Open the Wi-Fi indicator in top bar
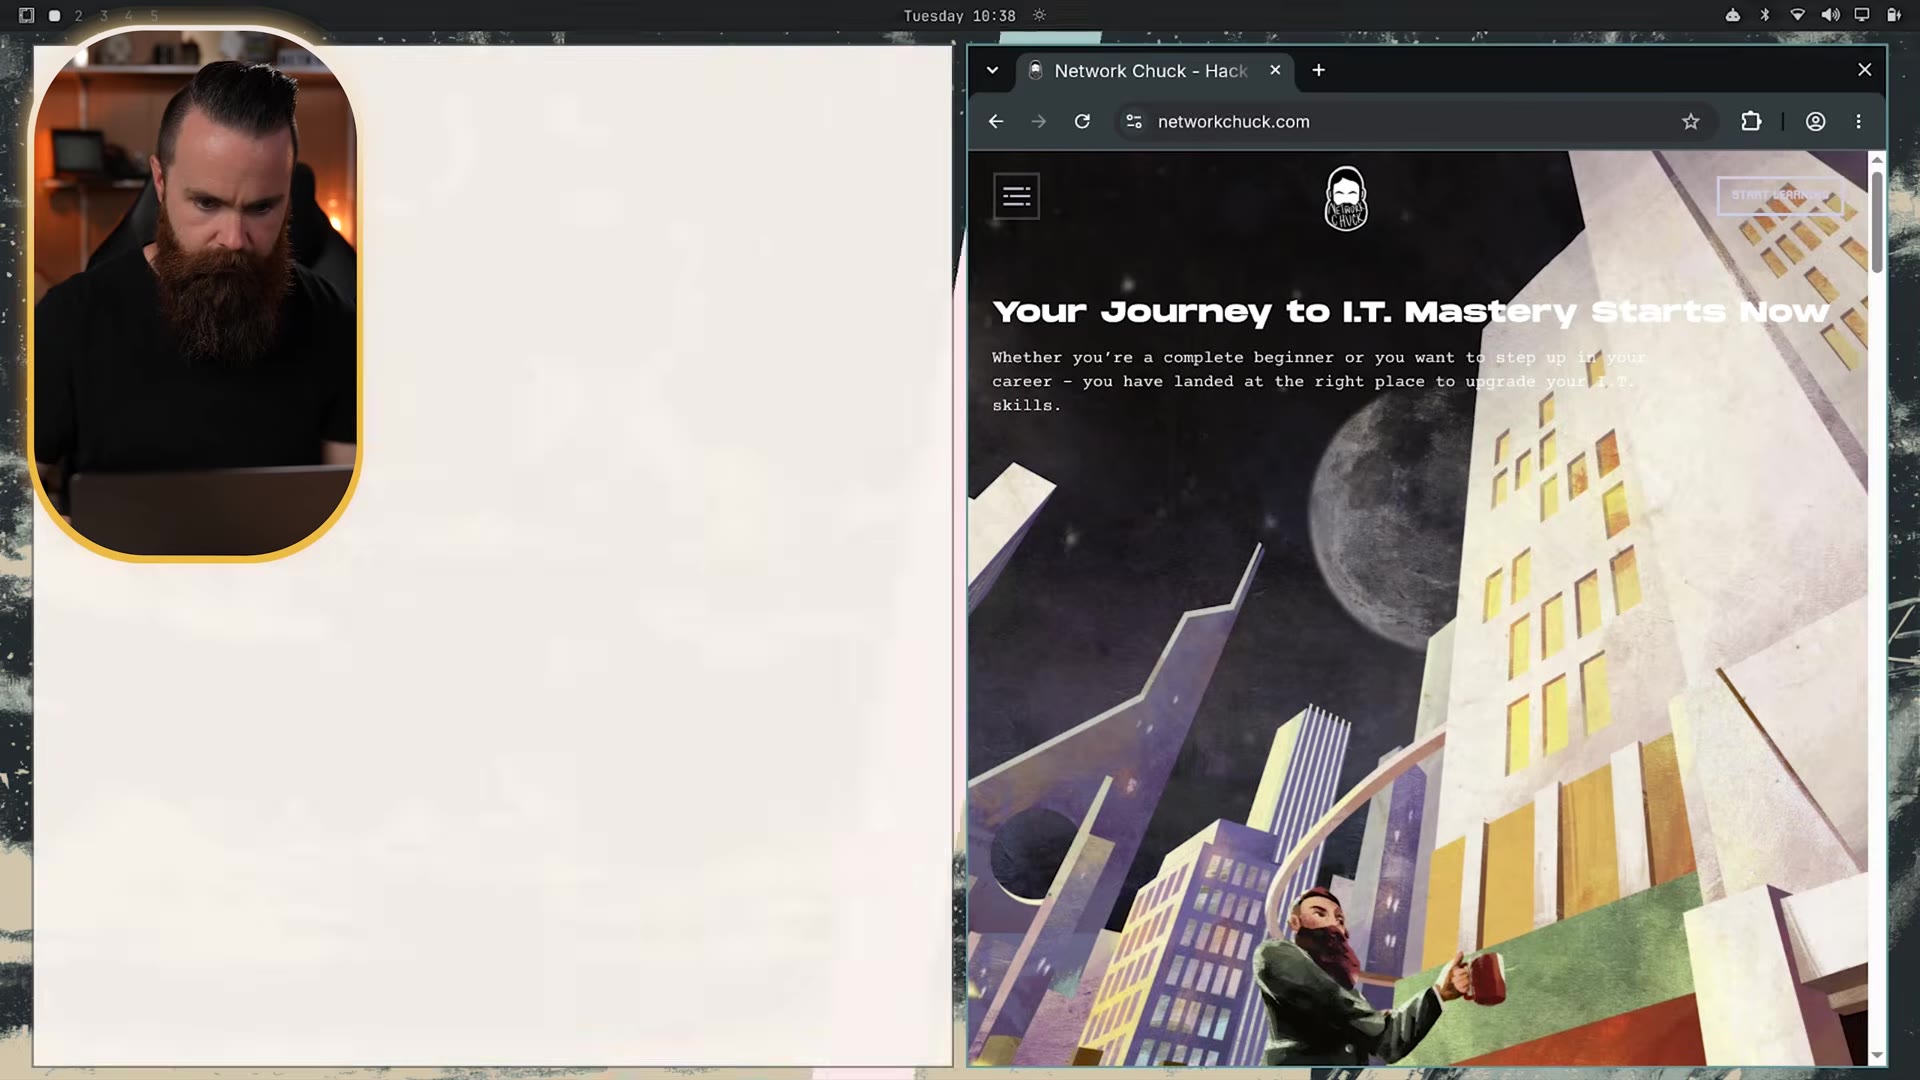Viewport: 1920px width, 1080px height. pos(1797,15)
